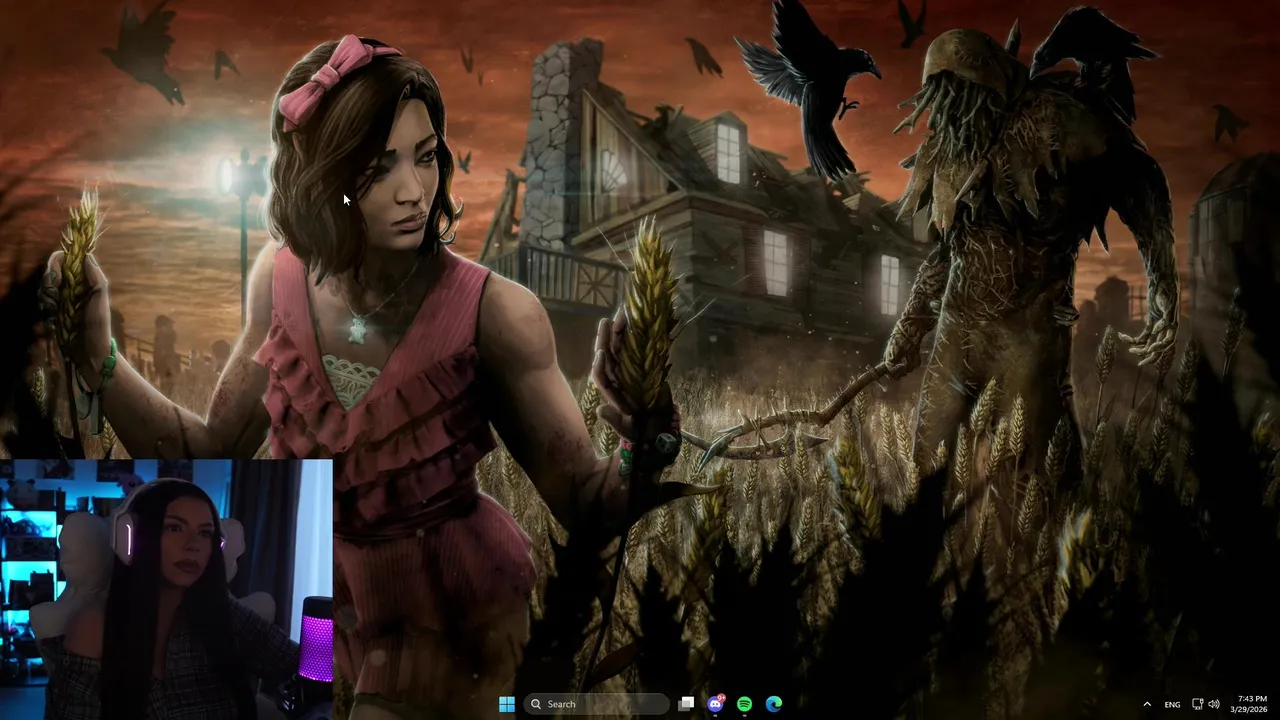Open the volume control in the tray
Screen dimensions: 1280x720
click(1214, 704)
